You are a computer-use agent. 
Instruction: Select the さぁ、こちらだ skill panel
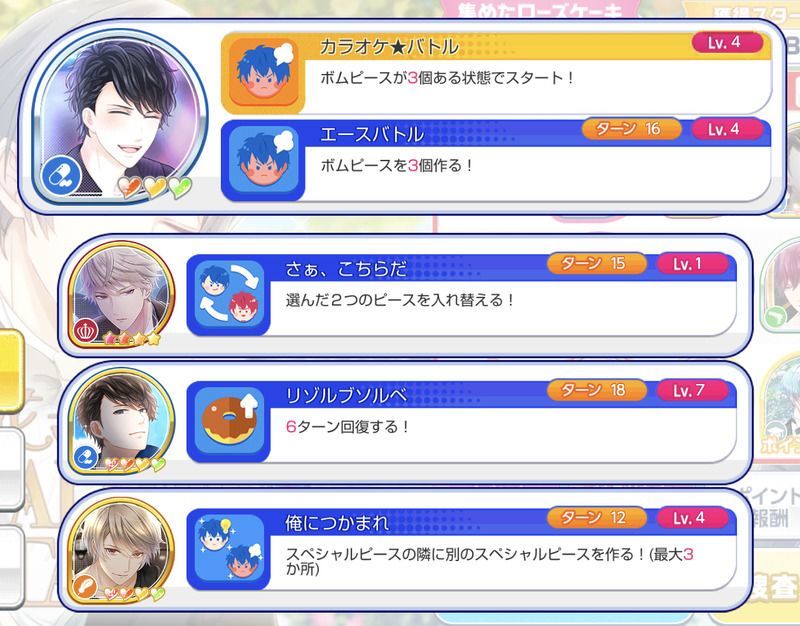[x=462, y=295]
